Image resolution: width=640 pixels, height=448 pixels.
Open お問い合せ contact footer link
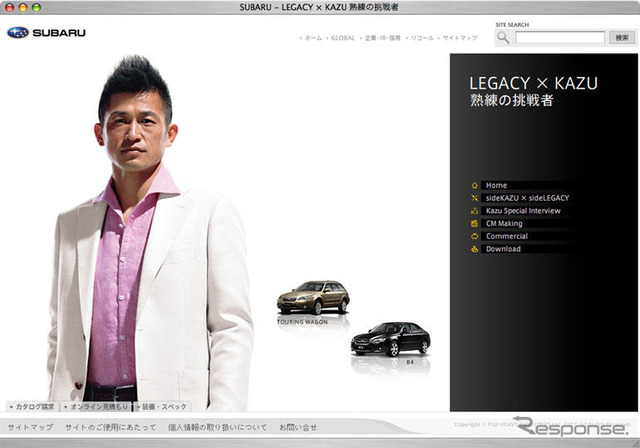click(298, 427)
